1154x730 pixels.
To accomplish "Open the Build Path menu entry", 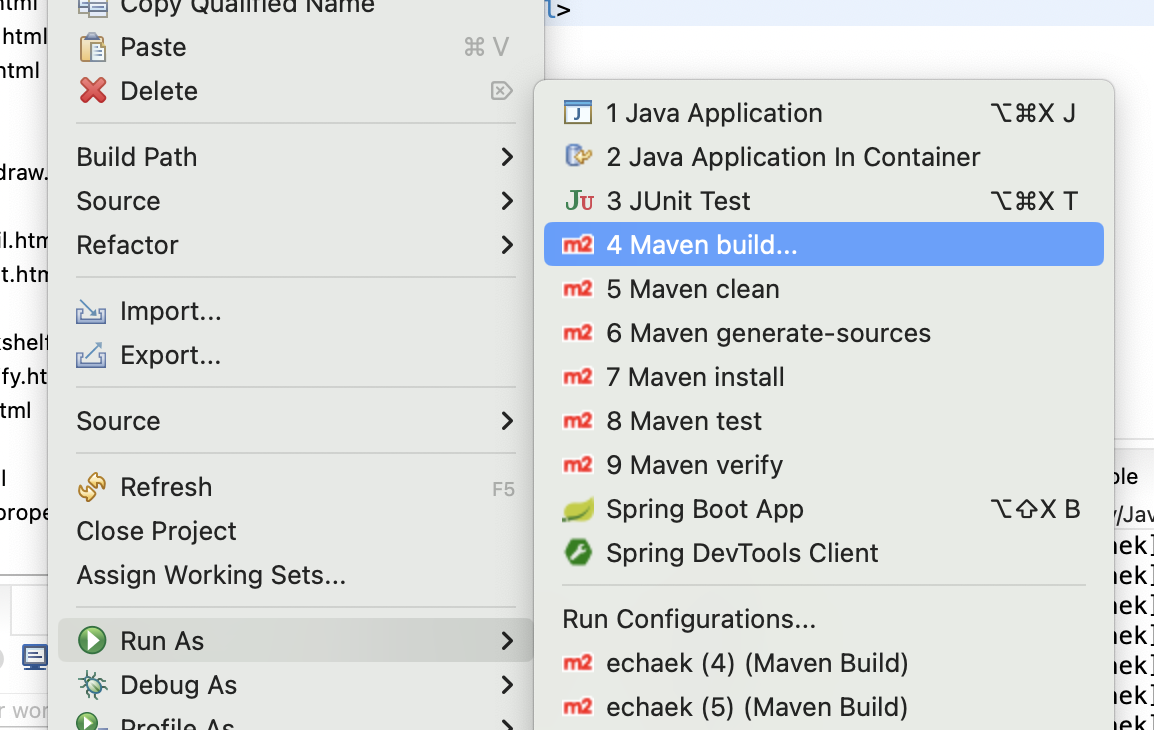I will click(x=295, y=157).
